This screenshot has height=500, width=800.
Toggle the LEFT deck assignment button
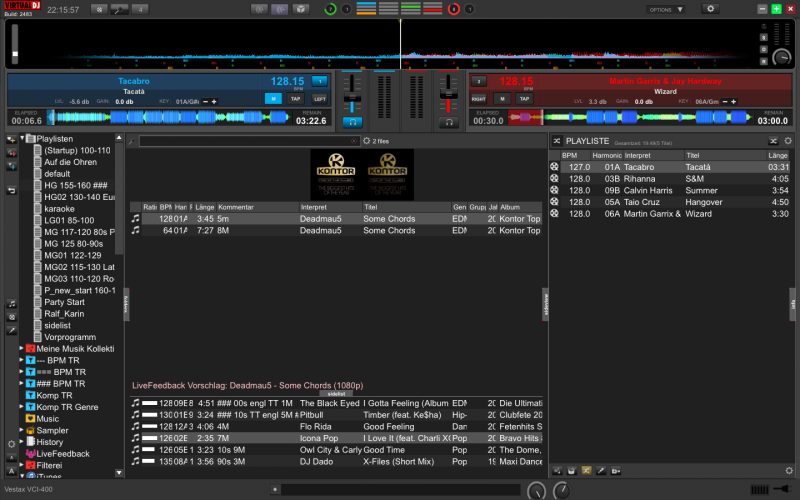point(319,99)
